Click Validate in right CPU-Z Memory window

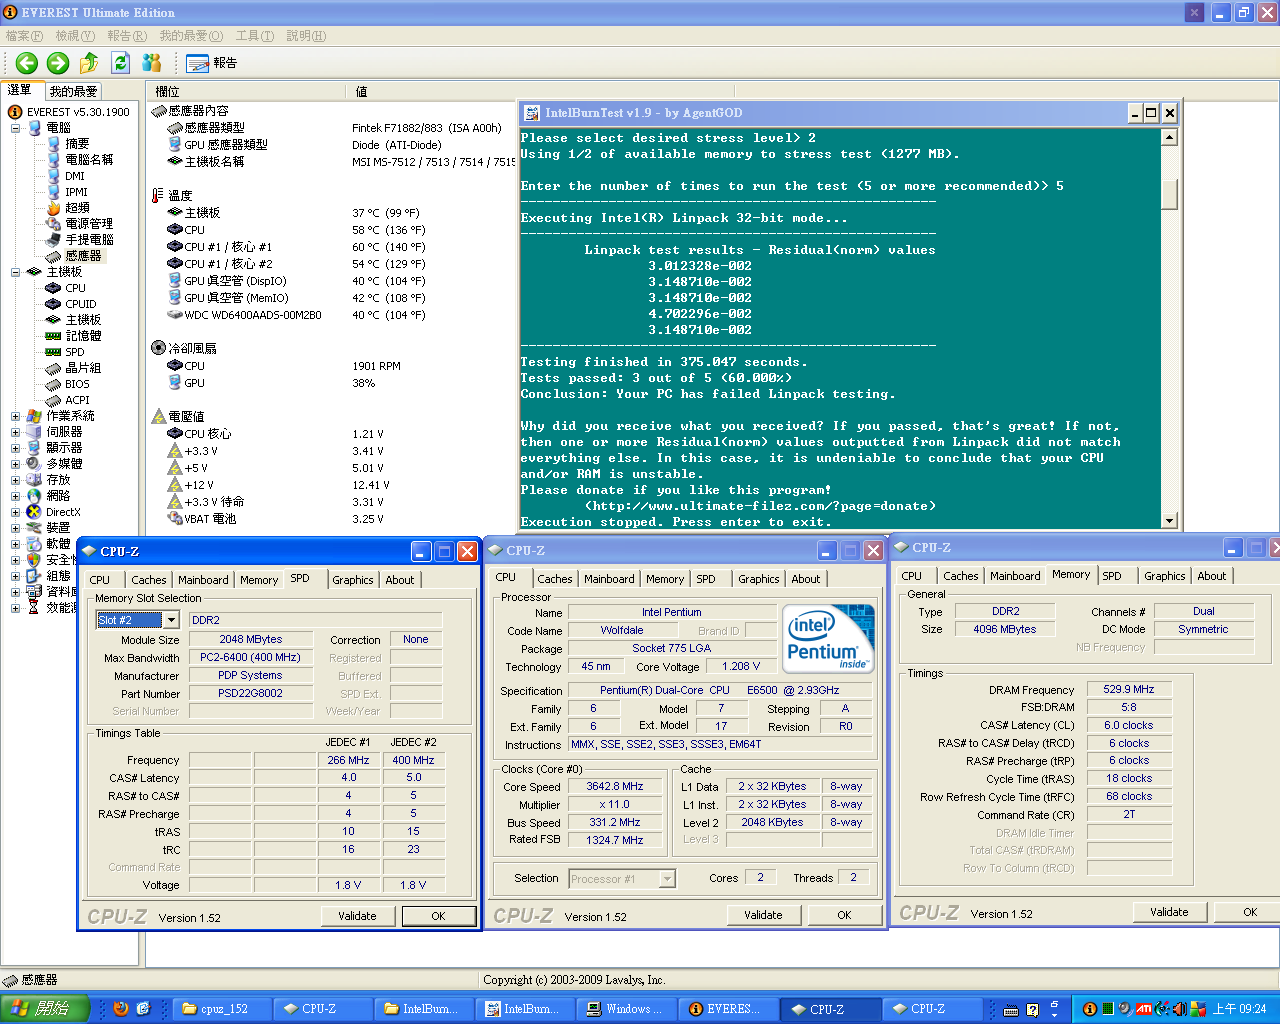(1169, 912)
